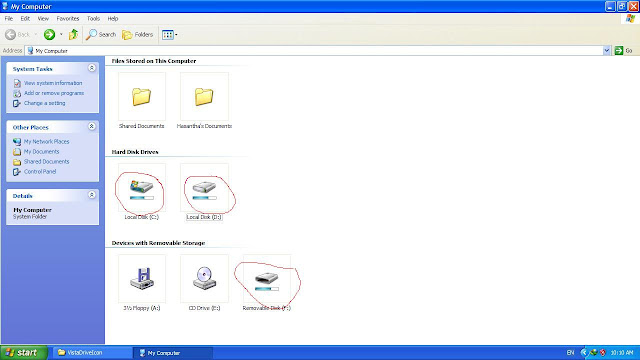Viewport: 640px width, 360px height.
Task: Open My Documents link in sidebar
Action: (x=42, y=152)
